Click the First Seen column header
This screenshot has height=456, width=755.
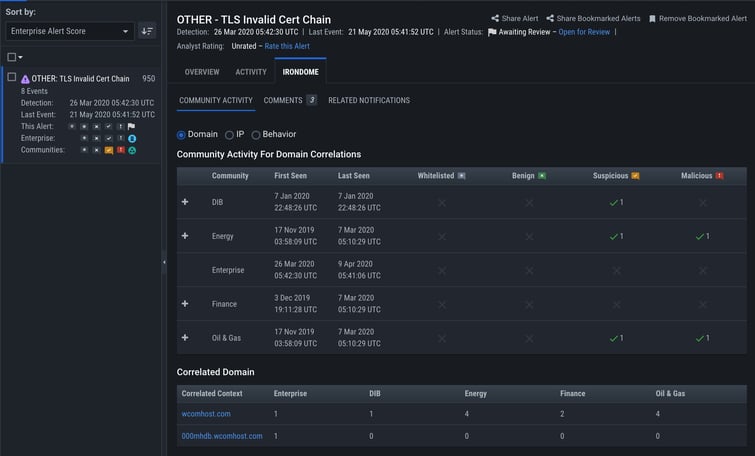[290, 176]
